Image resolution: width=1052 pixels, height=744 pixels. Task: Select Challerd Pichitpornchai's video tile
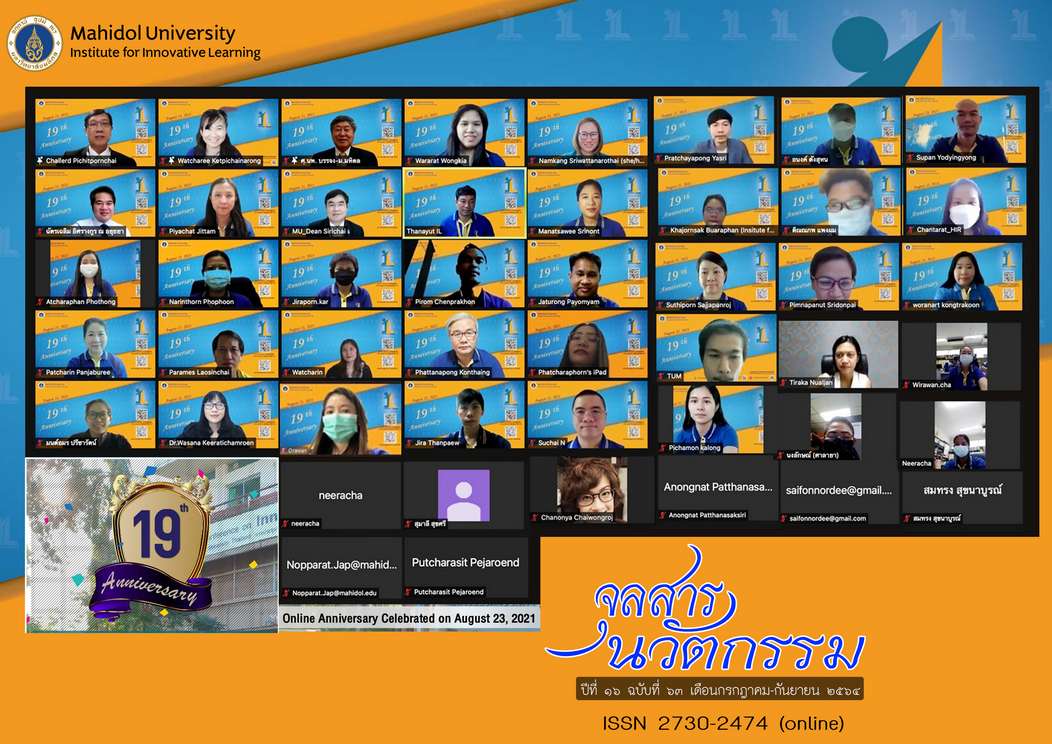coord(96,130)
